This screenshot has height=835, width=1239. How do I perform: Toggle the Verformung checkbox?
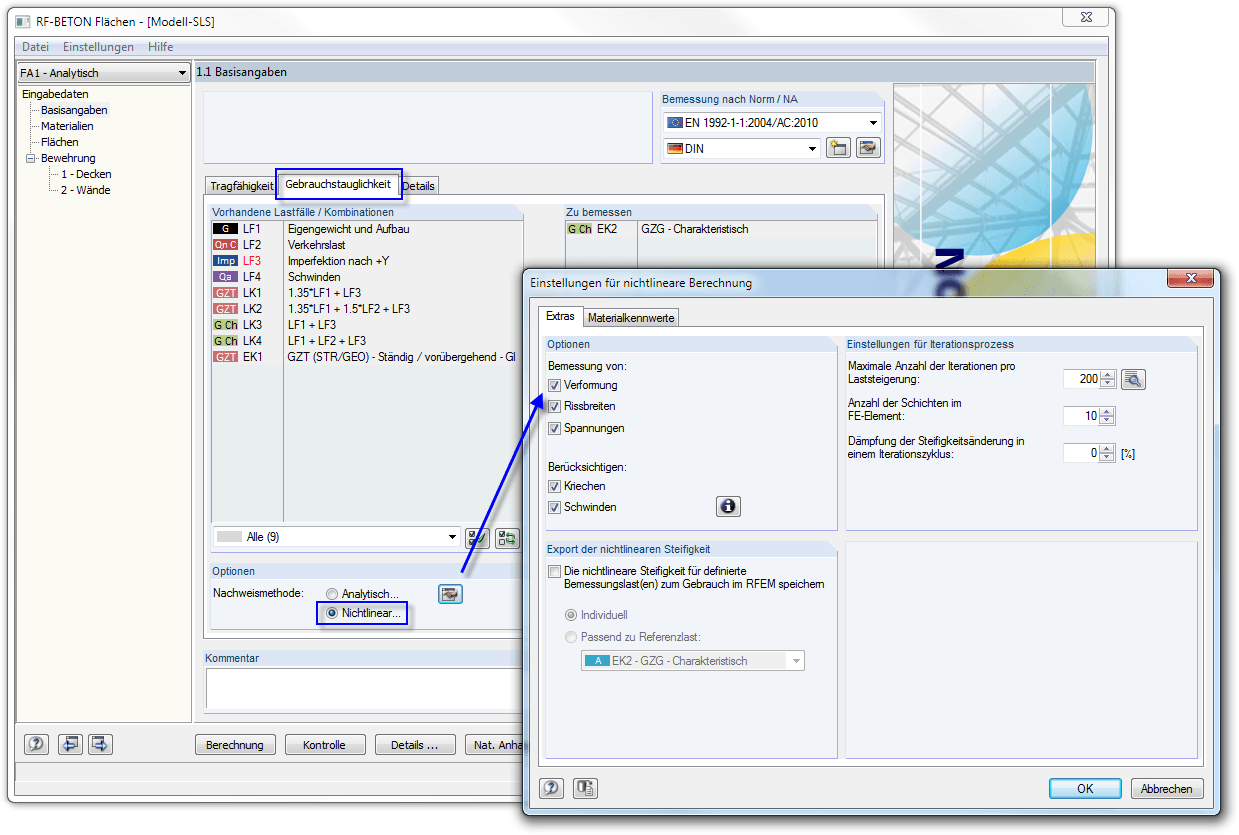tap(554, 385)
